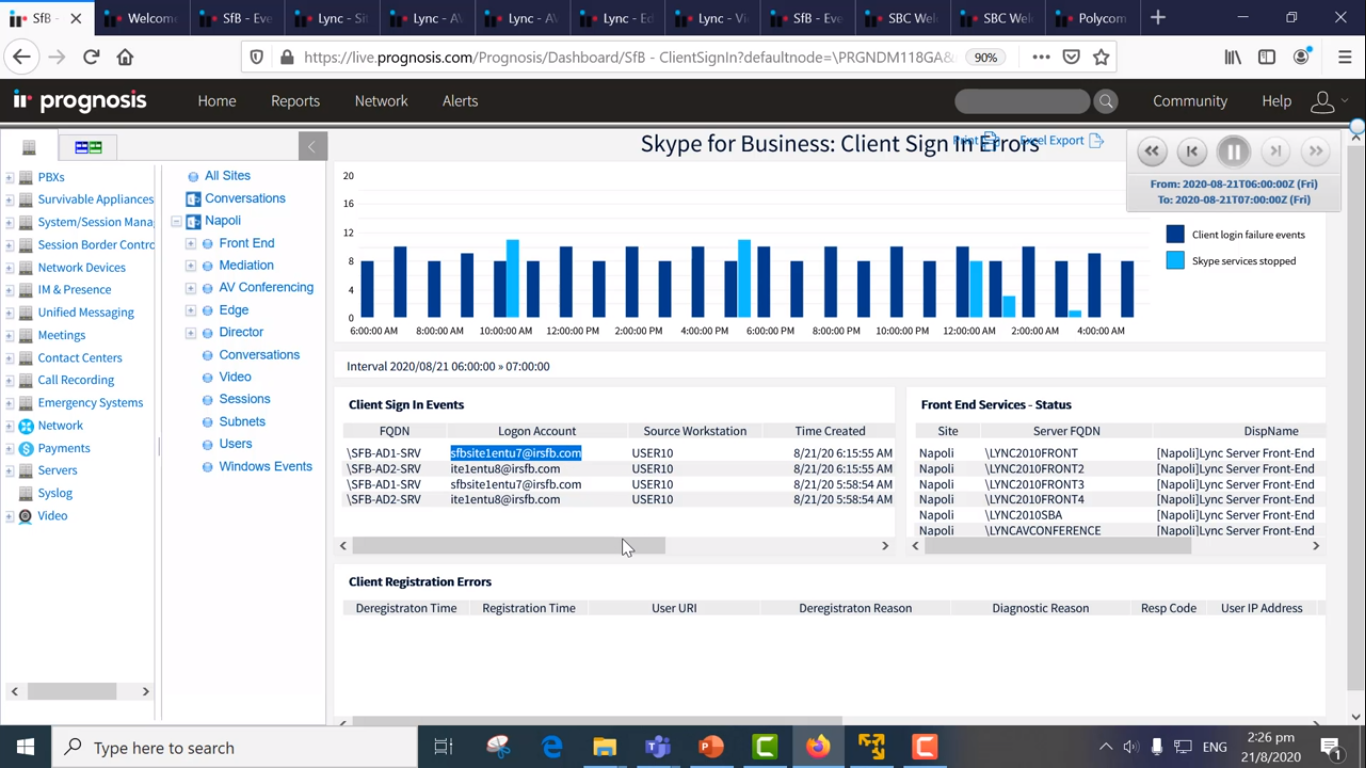Open the page actions ellipsis menu

pos(1041,57)
